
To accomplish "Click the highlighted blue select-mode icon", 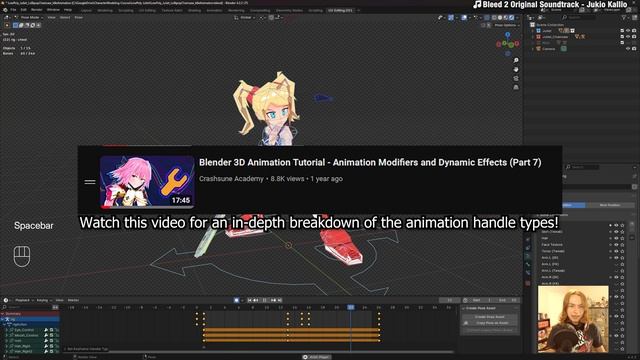I will coord(16,25).
